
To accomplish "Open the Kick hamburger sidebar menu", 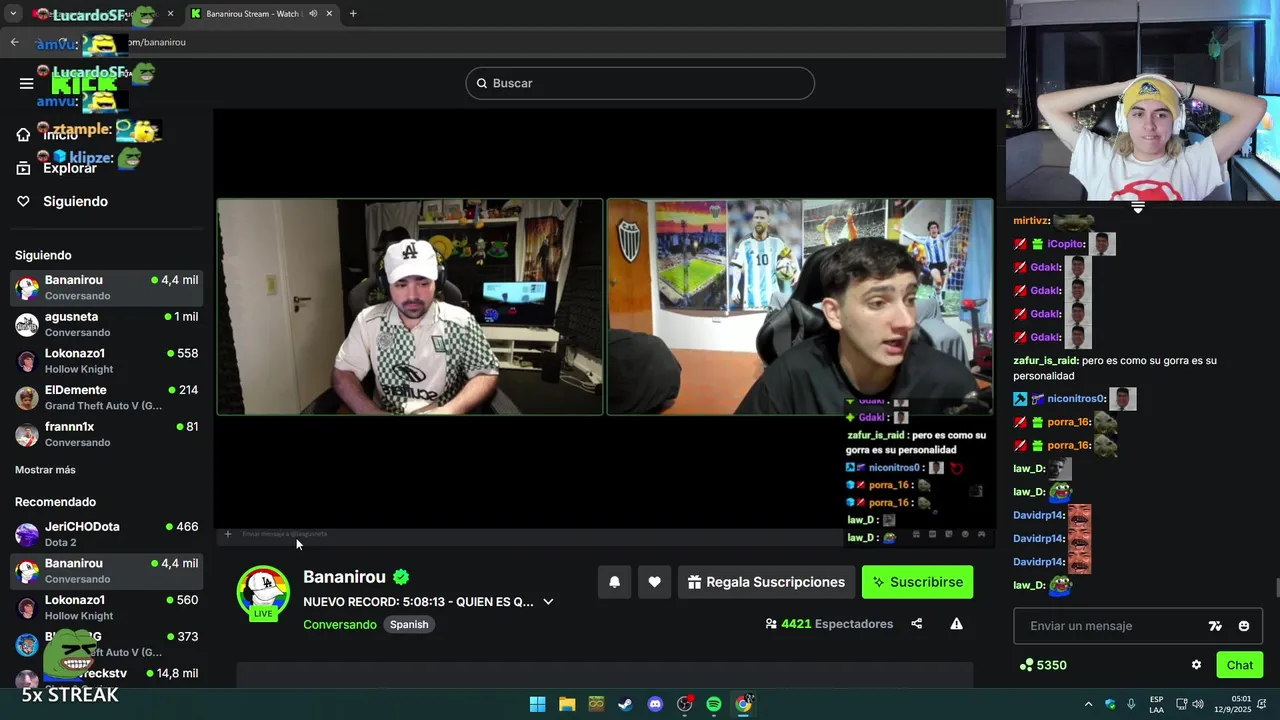I will [27, 83].
